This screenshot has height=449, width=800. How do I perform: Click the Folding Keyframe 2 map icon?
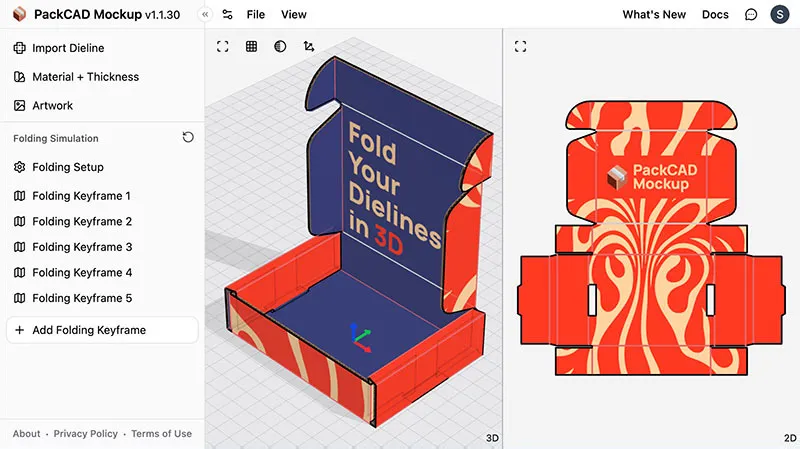click(19, 221)
